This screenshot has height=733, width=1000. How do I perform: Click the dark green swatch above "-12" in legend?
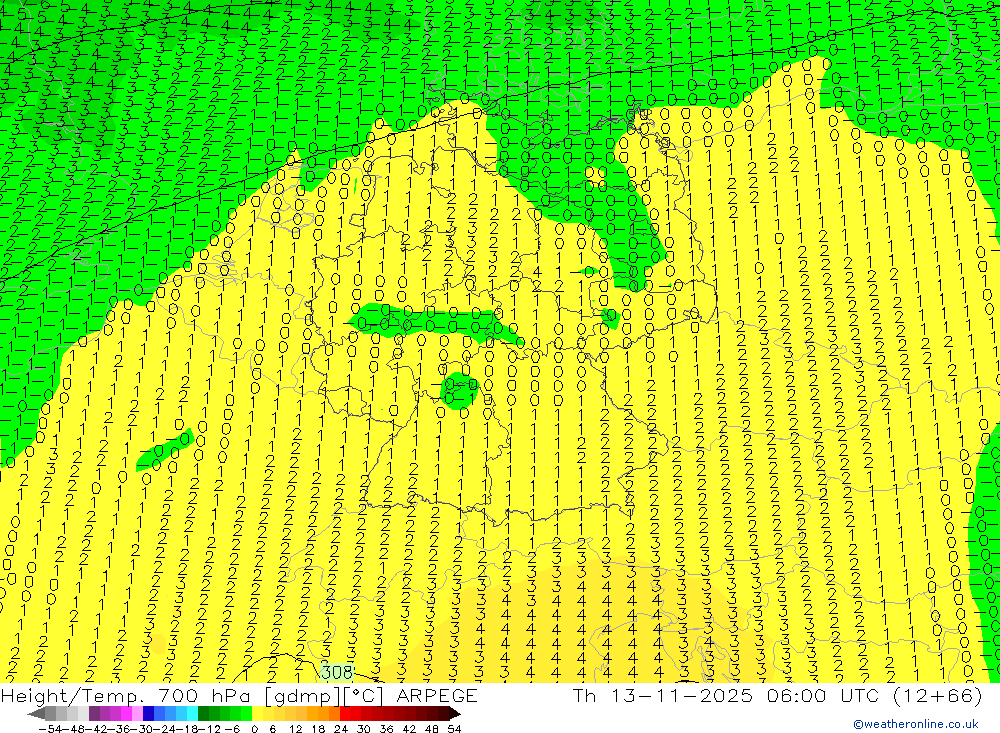point(203,713)
